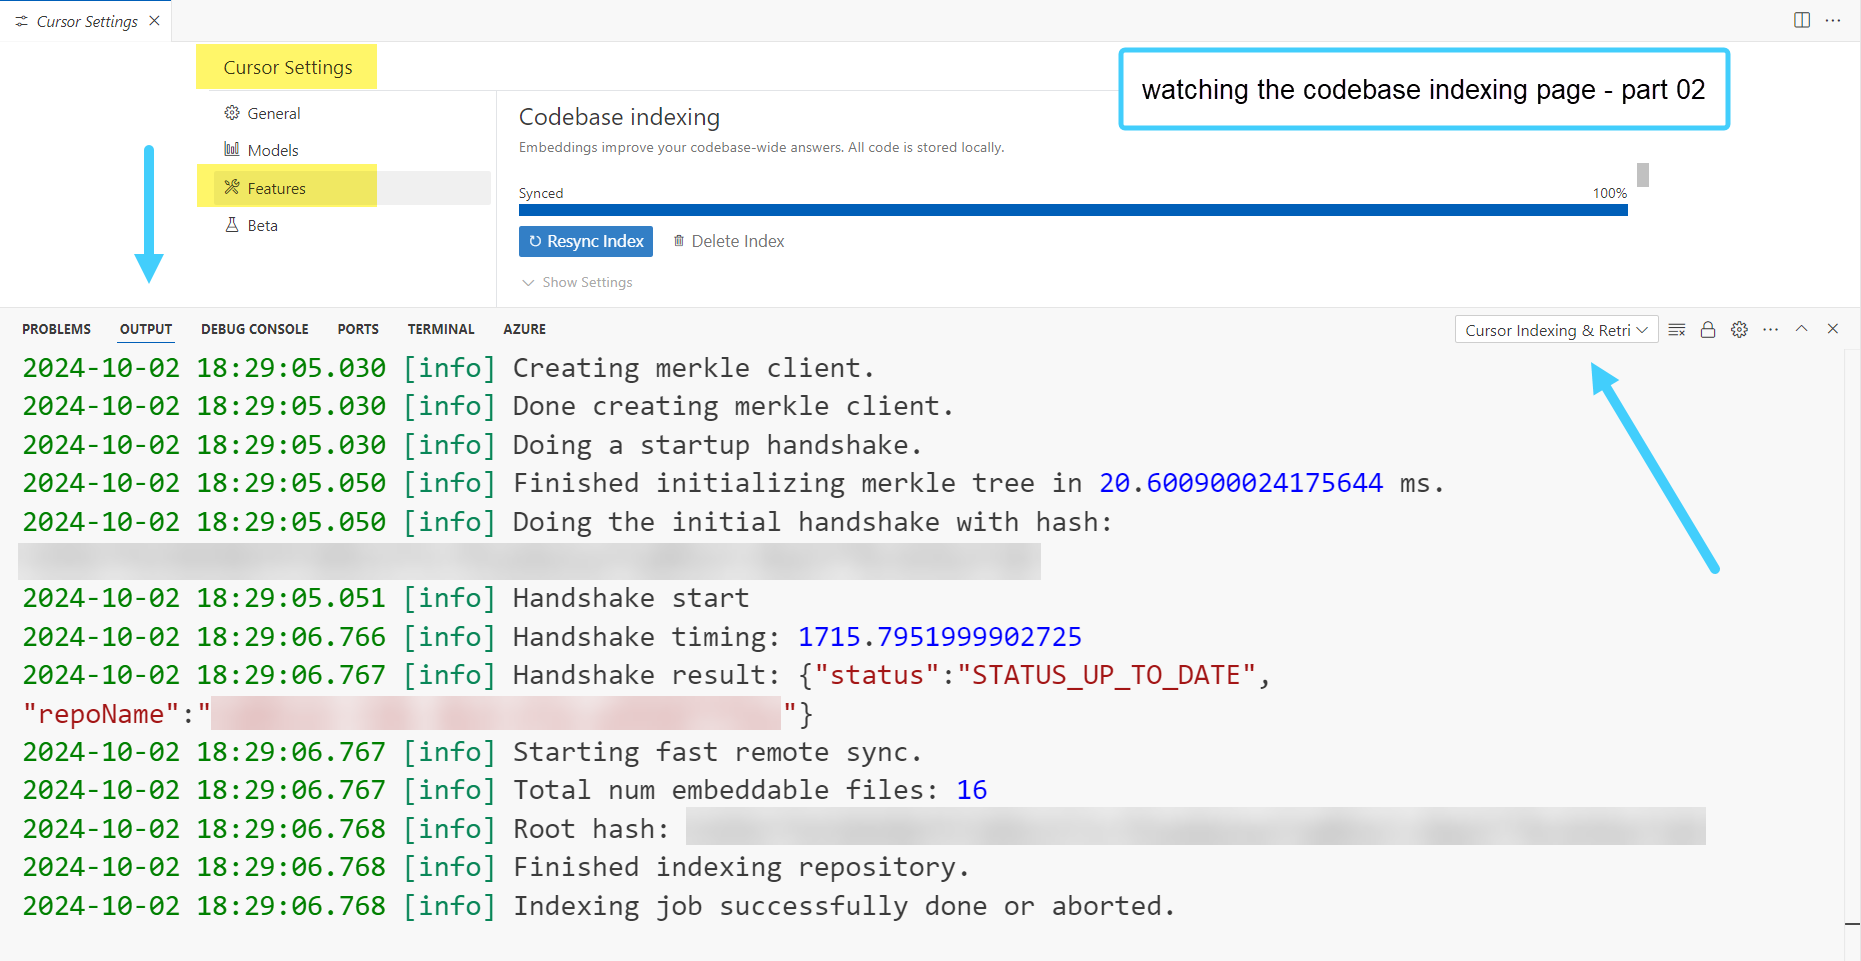Close the bottom output panel

[1833, 329]
